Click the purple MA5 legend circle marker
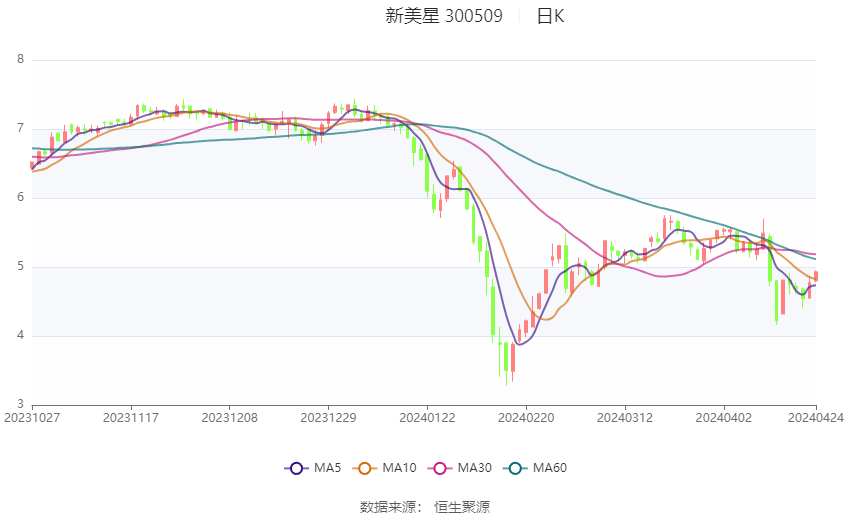Image resolution: width=850 pixels, height=517 pixels. (x=294, y=468)
